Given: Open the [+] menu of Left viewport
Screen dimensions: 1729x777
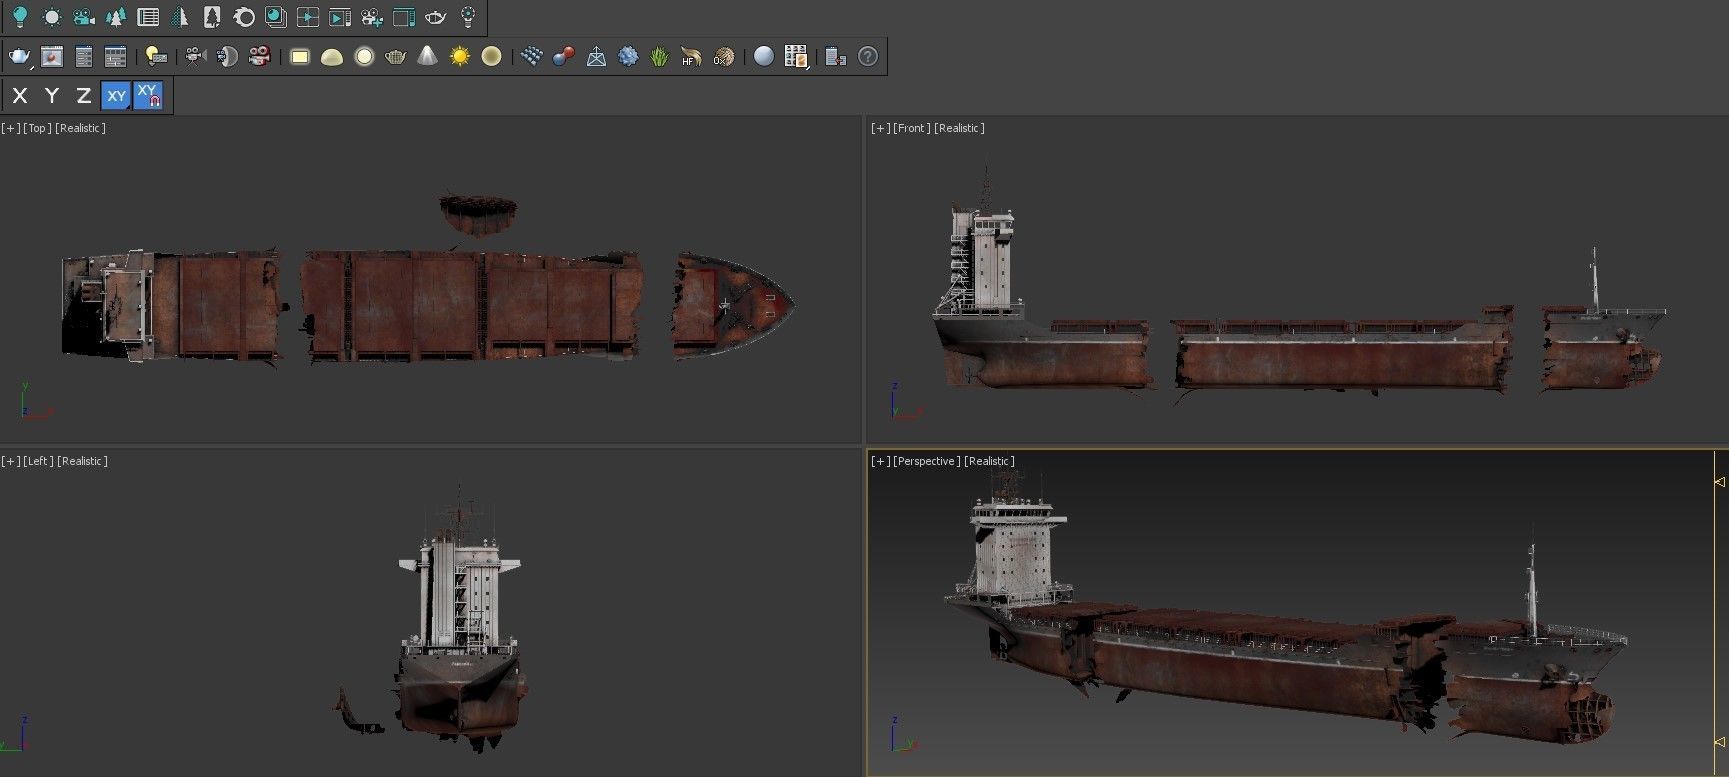Looking at the screenshot, I should point(10,461).
